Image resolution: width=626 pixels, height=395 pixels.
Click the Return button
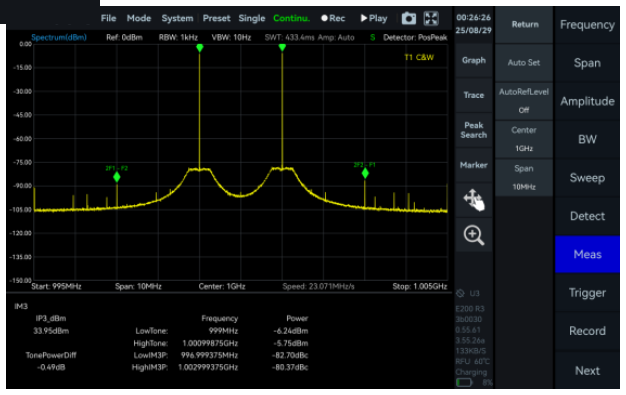click(x=524, y=25)
